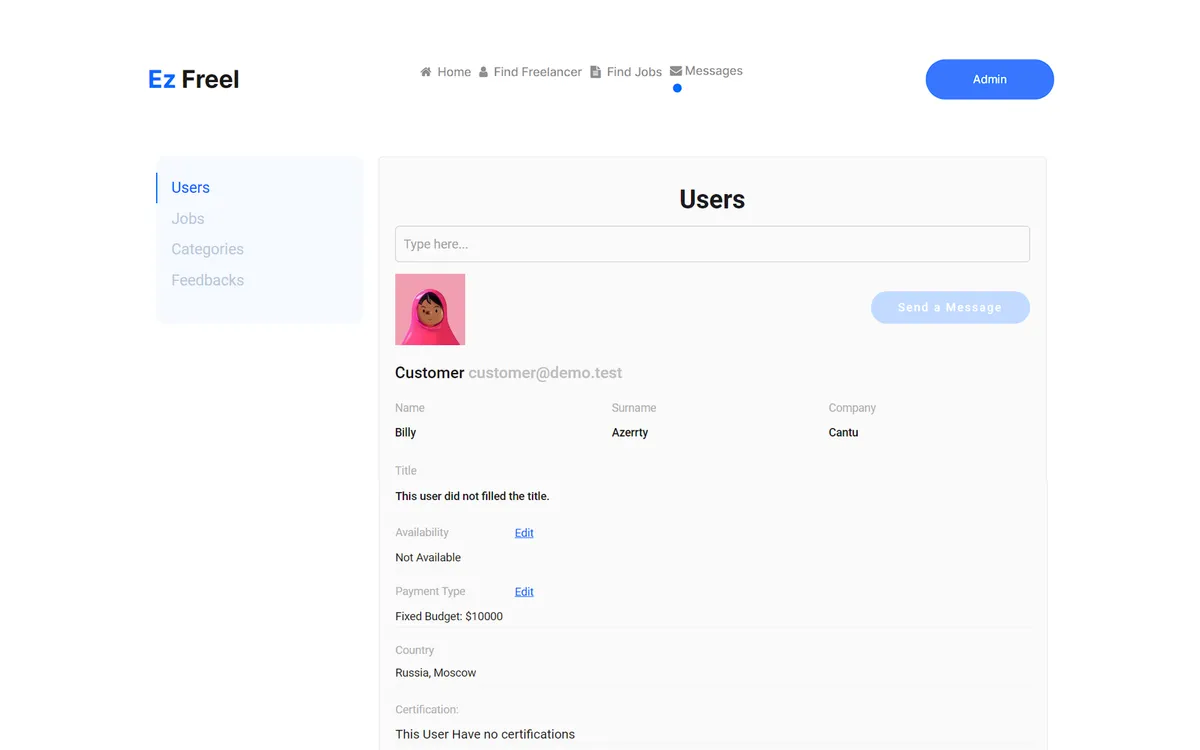Select Jobs in the sidebar
This screenshot has width=1200, height=750.
(x=187, y=219)
